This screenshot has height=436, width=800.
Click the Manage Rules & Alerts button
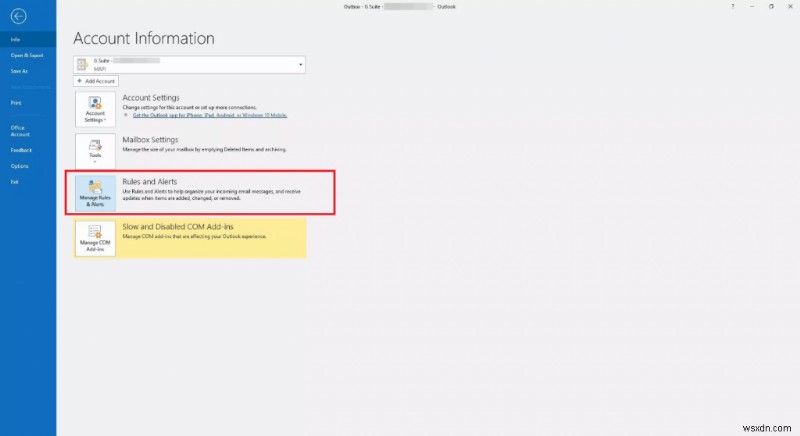(x=95, y=193)
